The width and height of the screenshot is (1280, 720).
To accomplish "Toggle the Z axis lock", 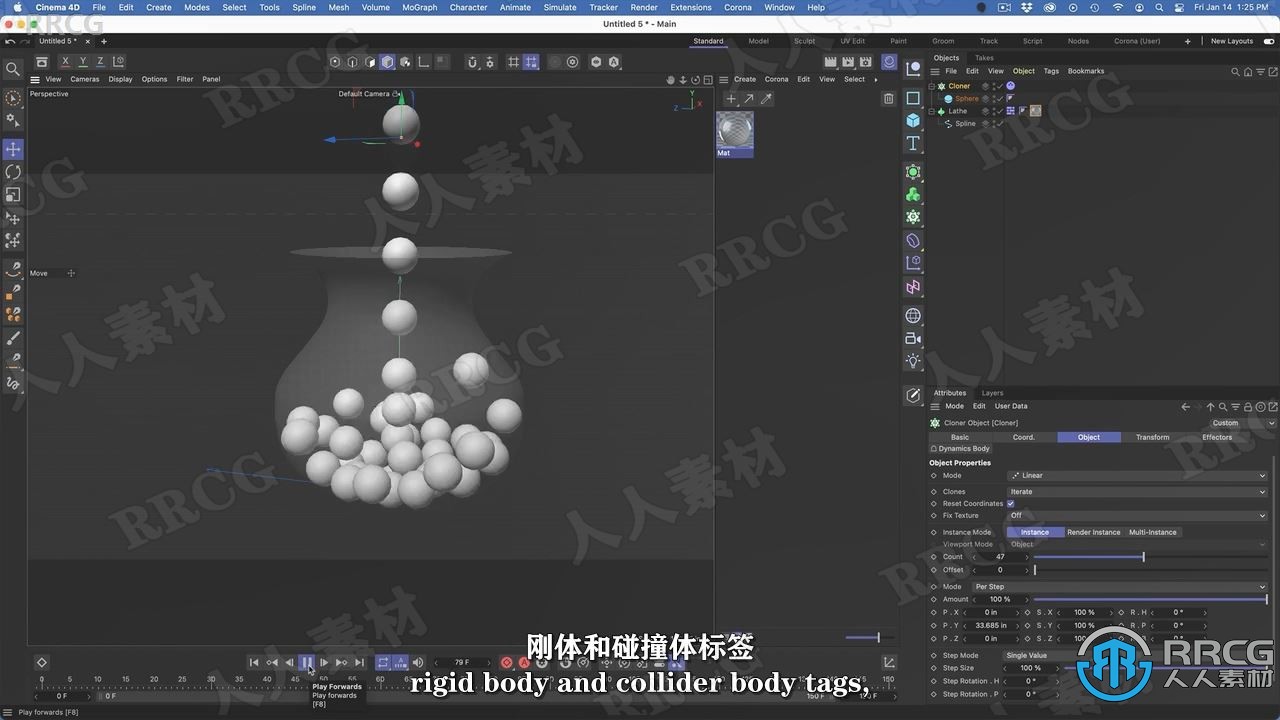I will point(100,62).
